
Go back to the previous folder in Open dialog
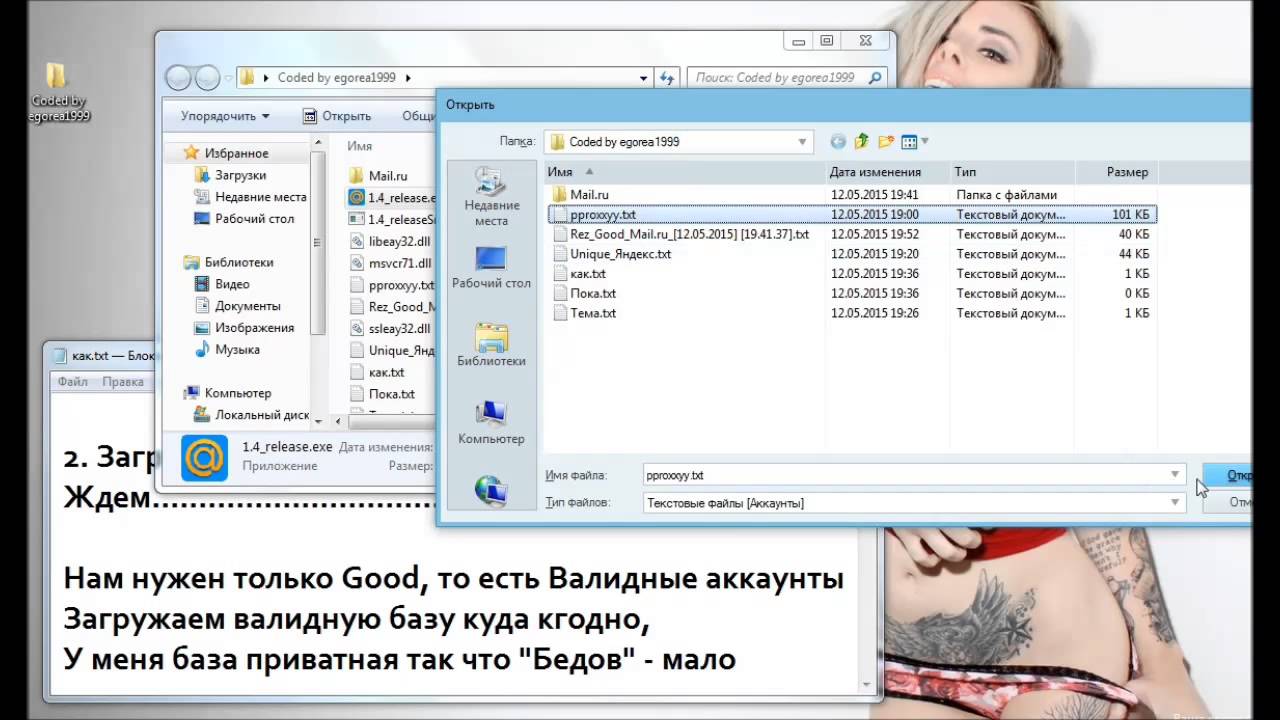[838, 142]
